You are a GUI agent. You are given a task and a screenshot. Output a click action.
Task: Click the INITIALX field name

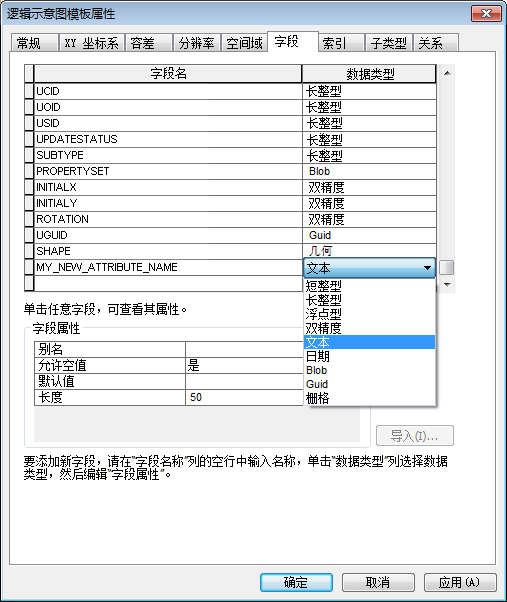(168, 187)
